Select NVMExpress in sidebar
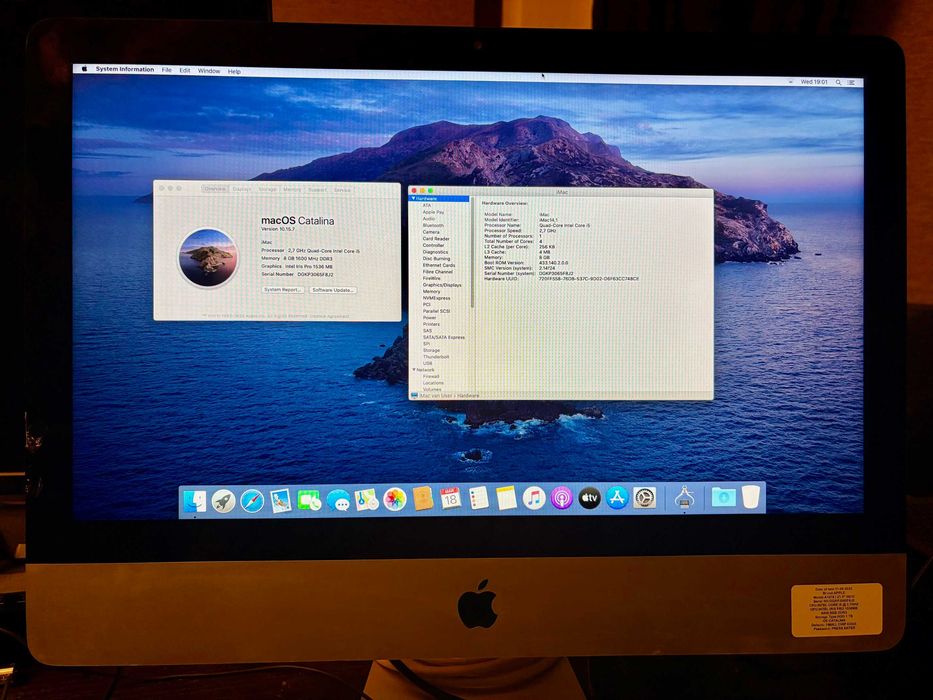933x700 pixels. 436,298
